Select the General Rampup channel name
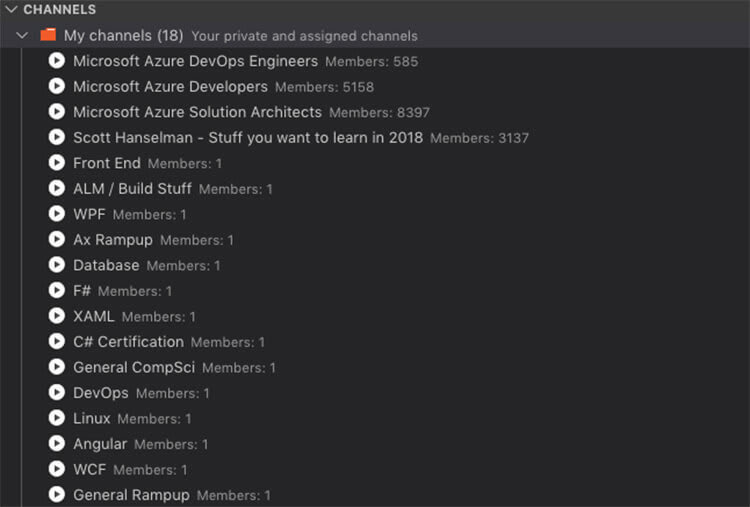The width and height of the screenshot is (750, 507). tap(132, 495)
